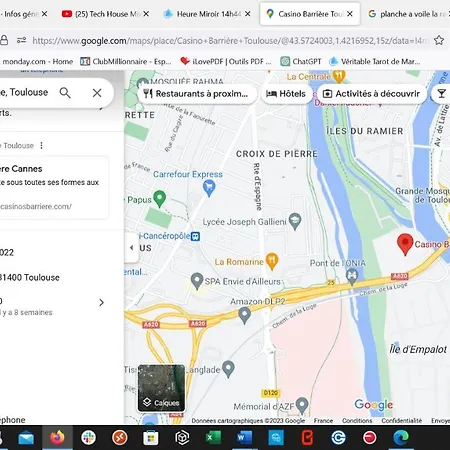Expand the 8 semaines update chevron
Screen dimensions: 450x450
coord(101,302)
